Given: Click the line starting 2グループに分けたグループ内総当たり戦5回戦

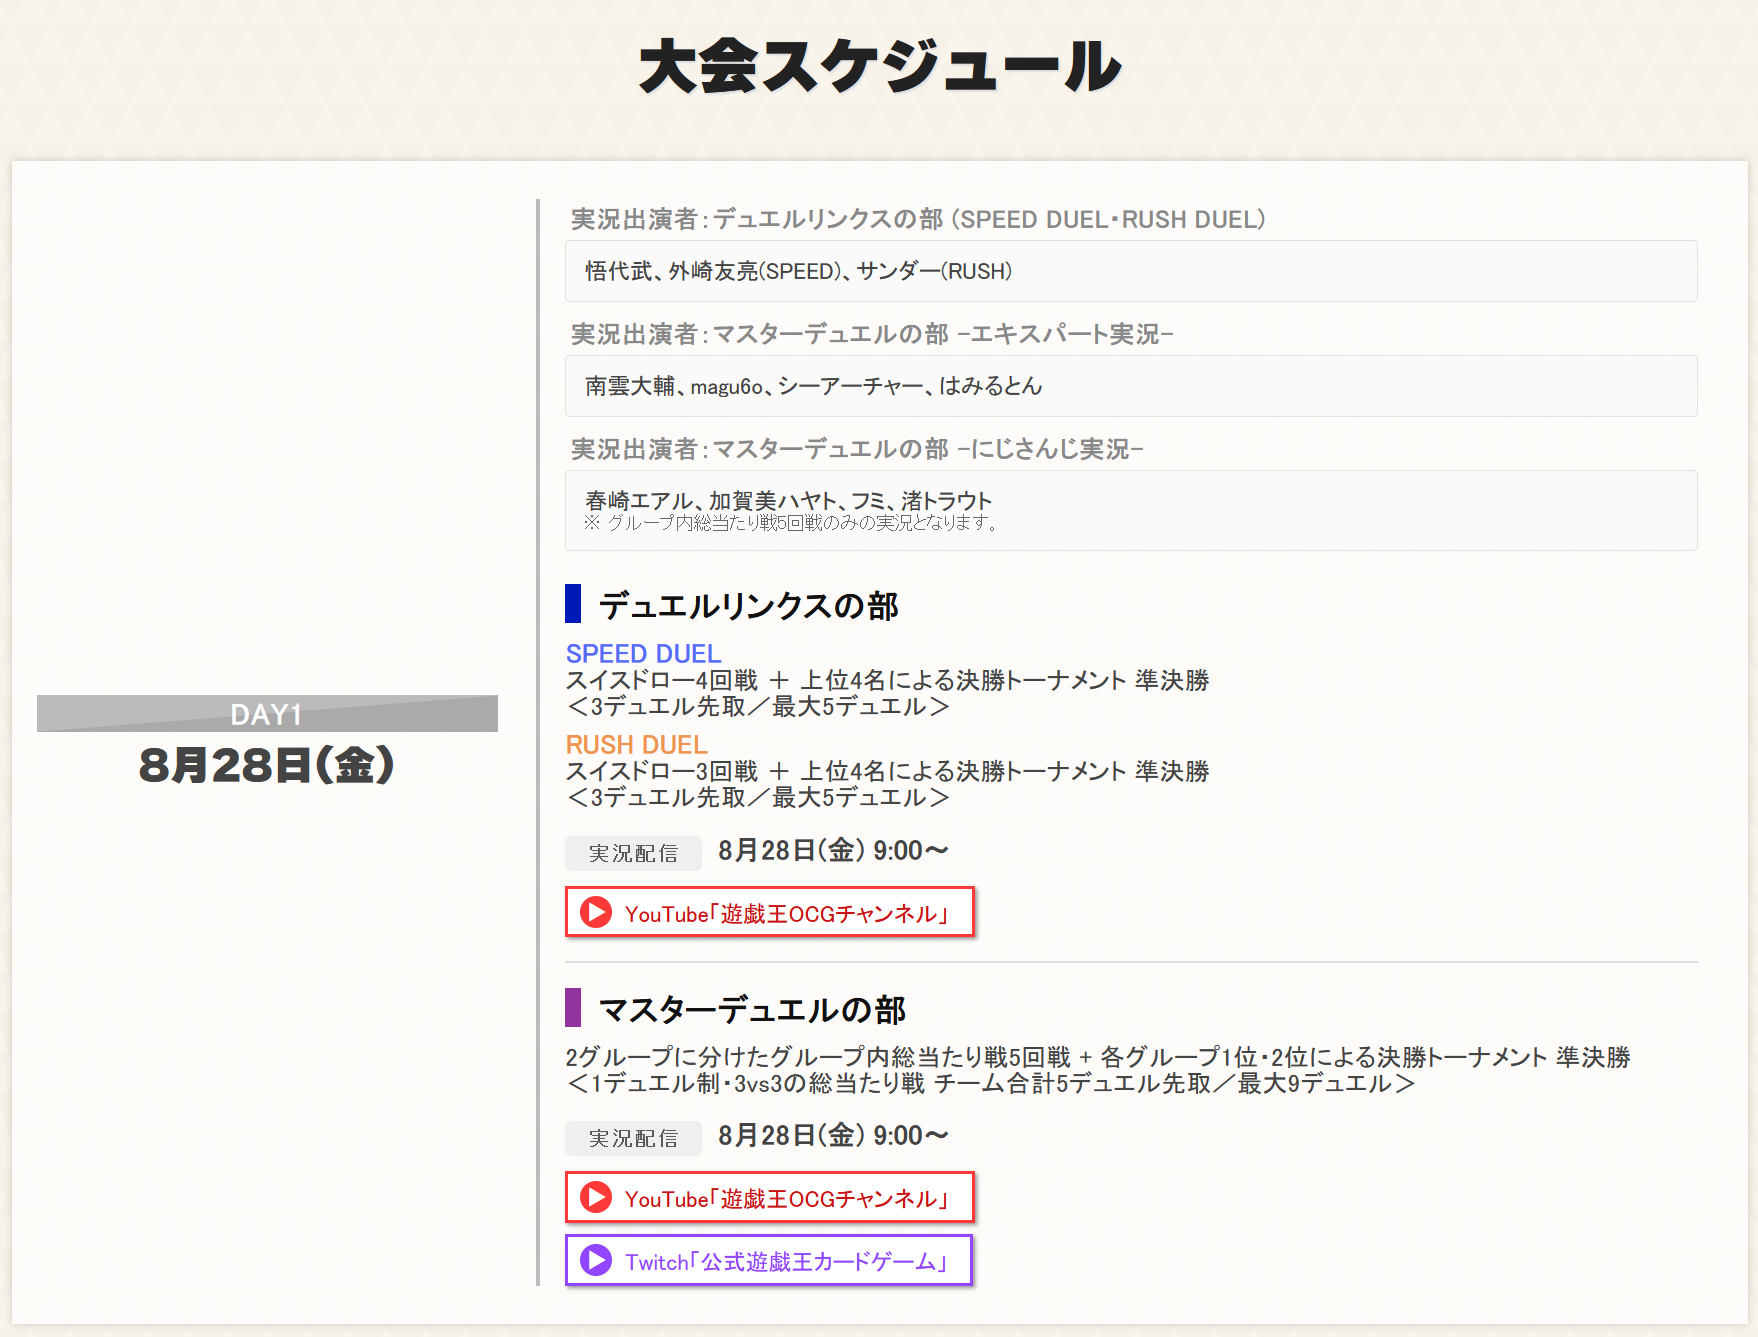Looking at the screenshot, I should coord(1098,1057).
